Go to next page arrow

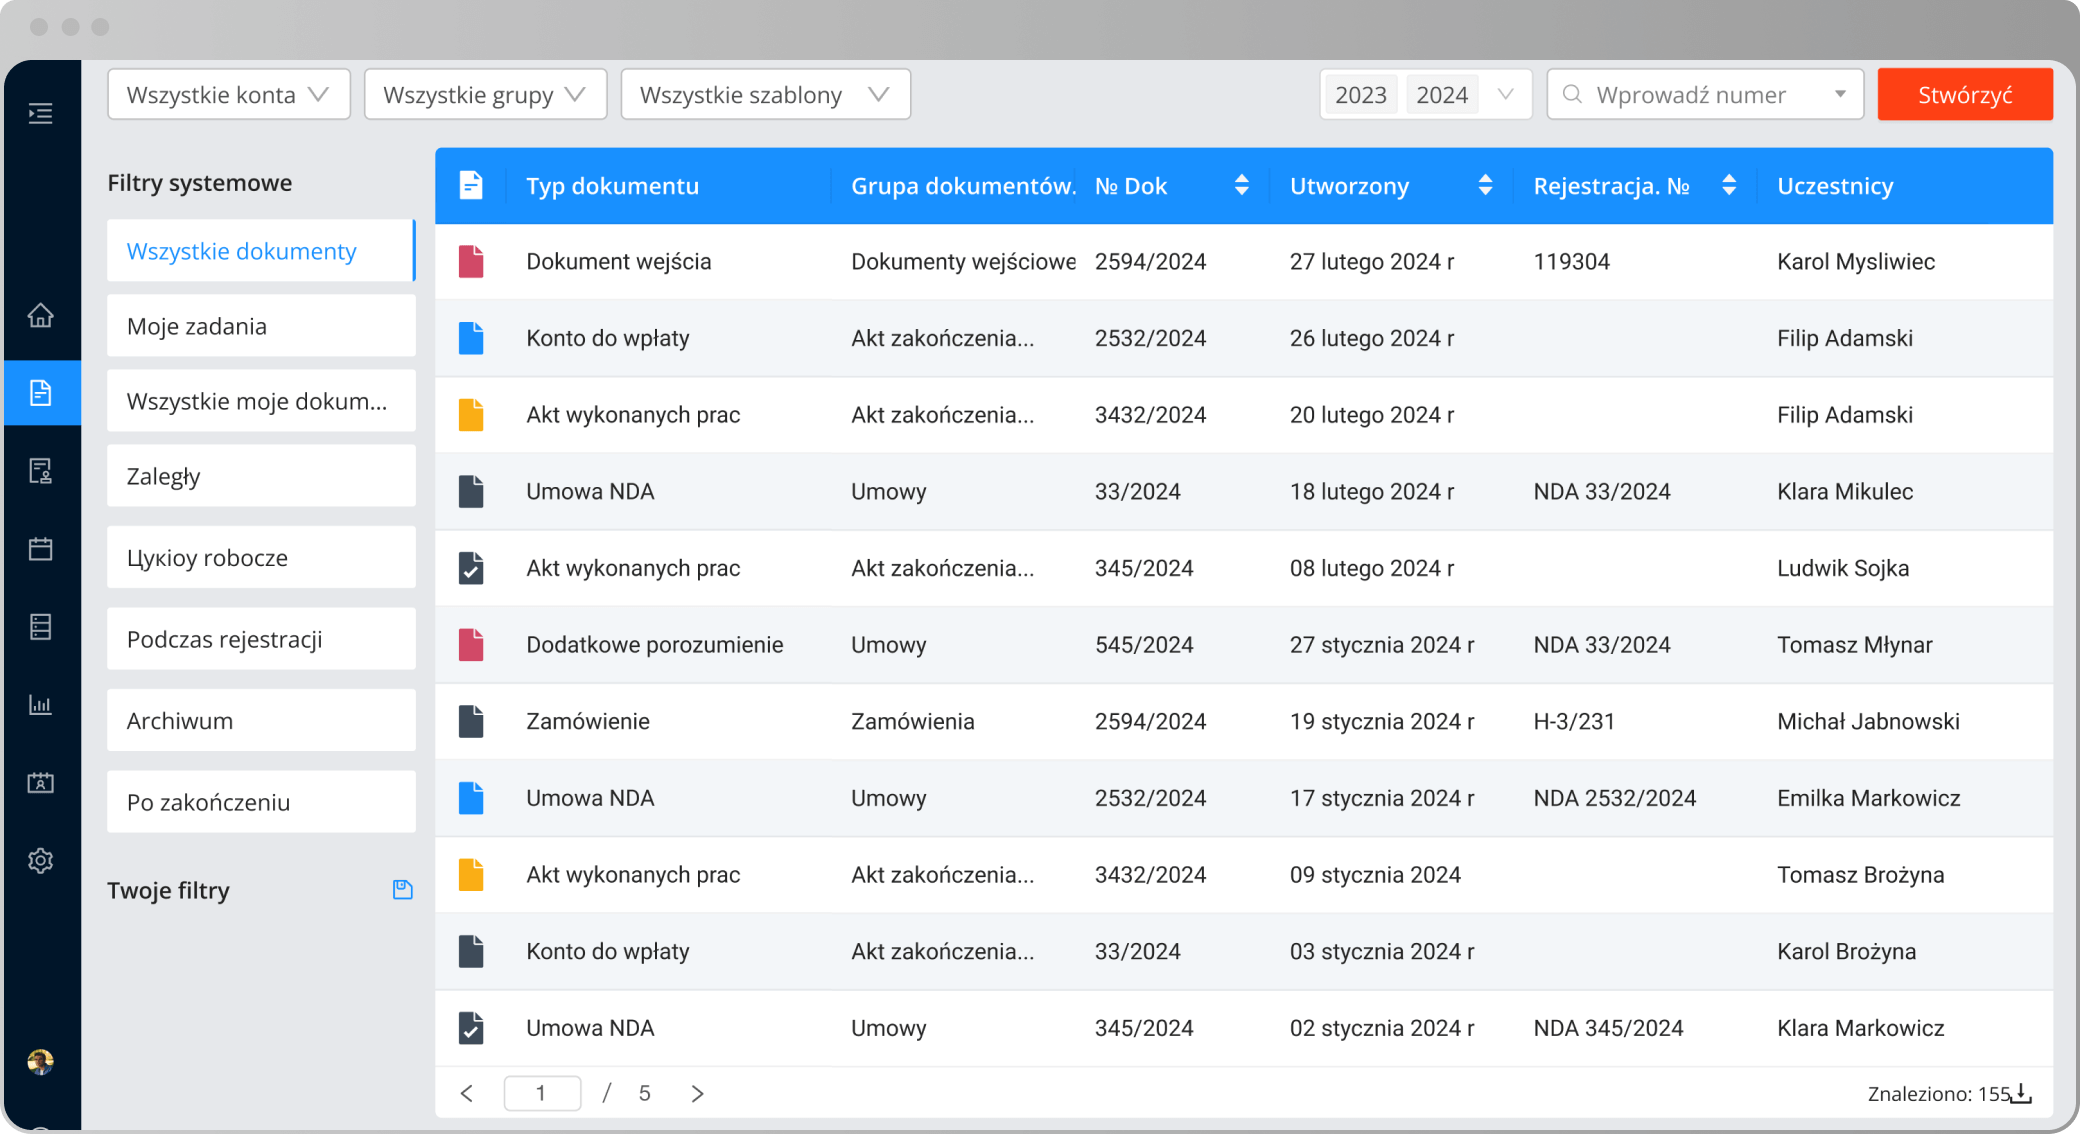point(697,1093)
